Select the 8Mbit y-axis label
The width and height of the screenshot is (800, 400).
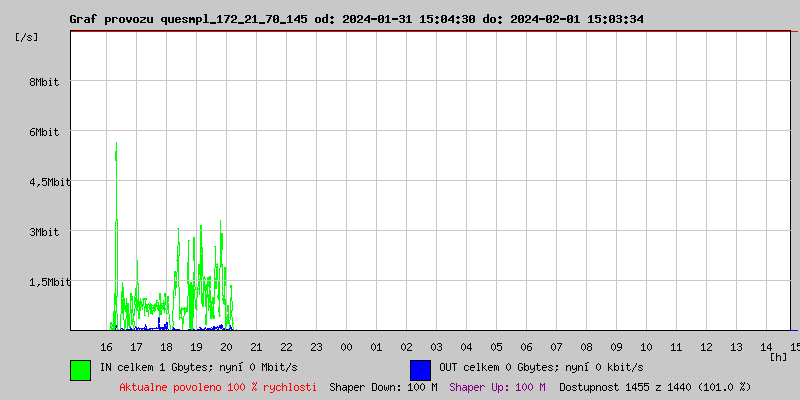tap(44, 82)
